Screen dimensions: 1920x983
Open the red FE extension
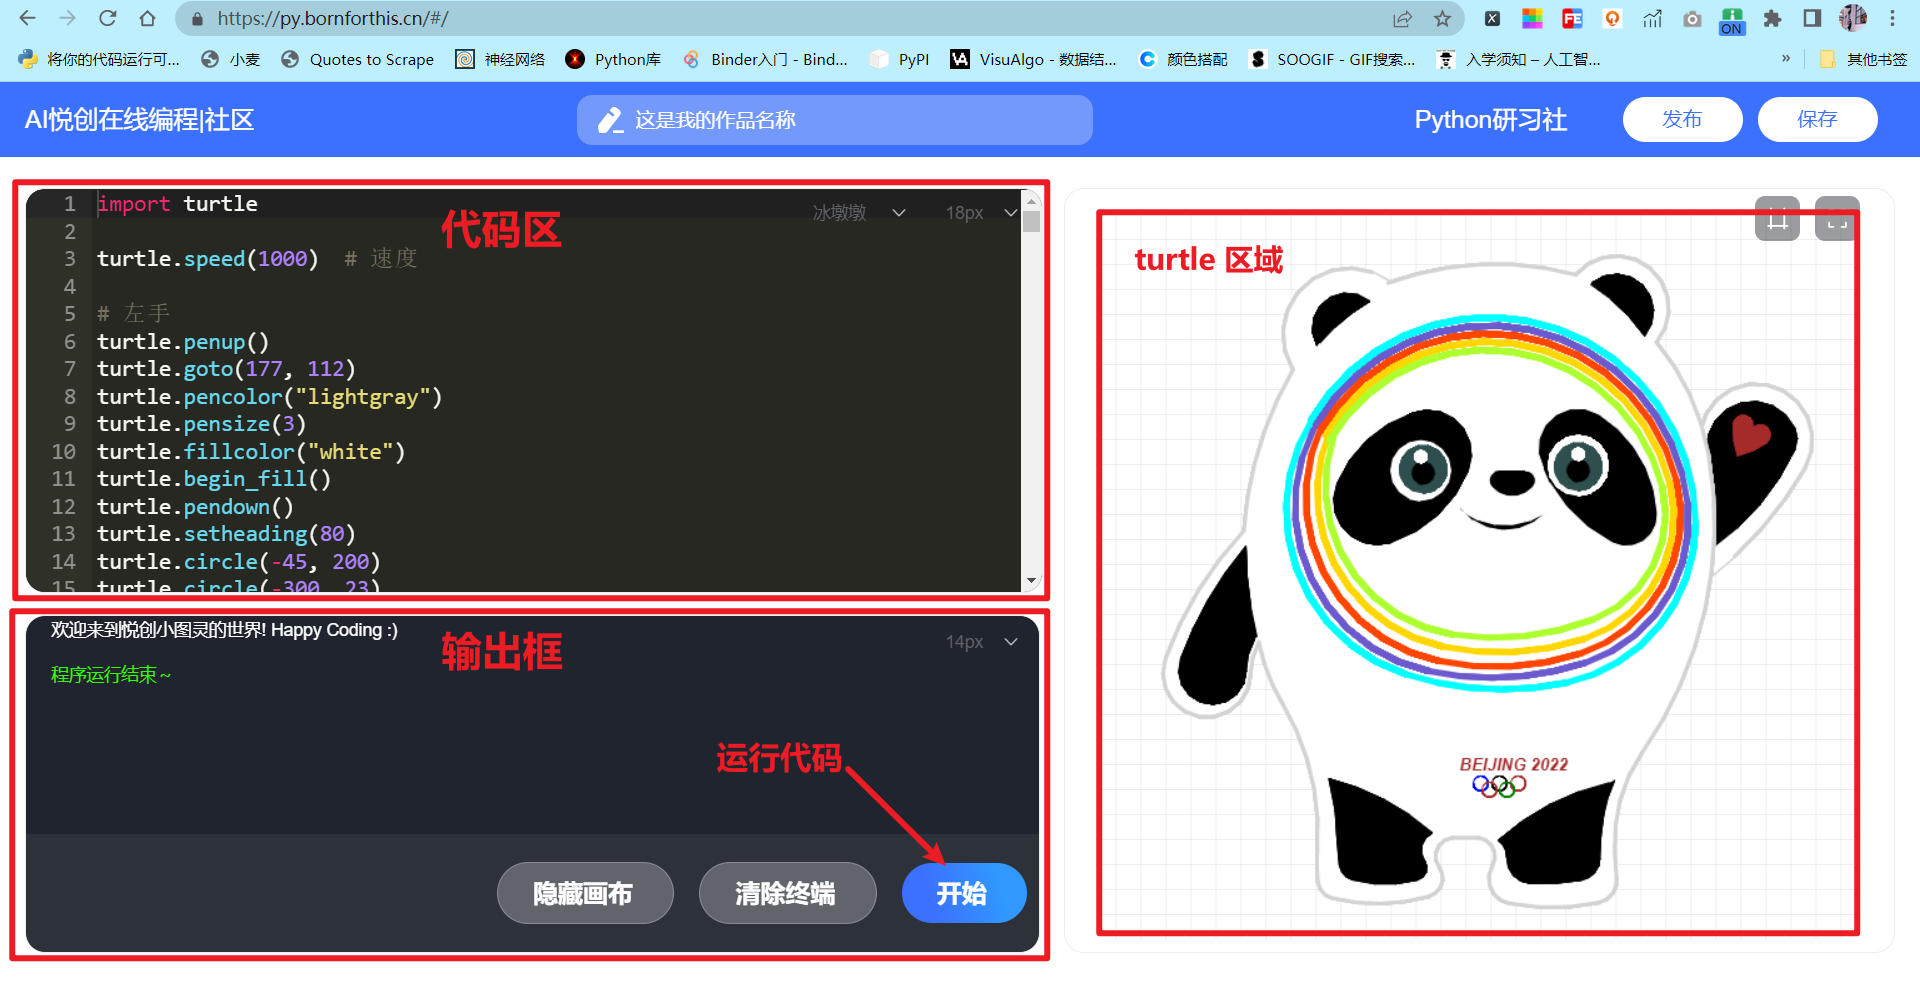point(1572,18)
